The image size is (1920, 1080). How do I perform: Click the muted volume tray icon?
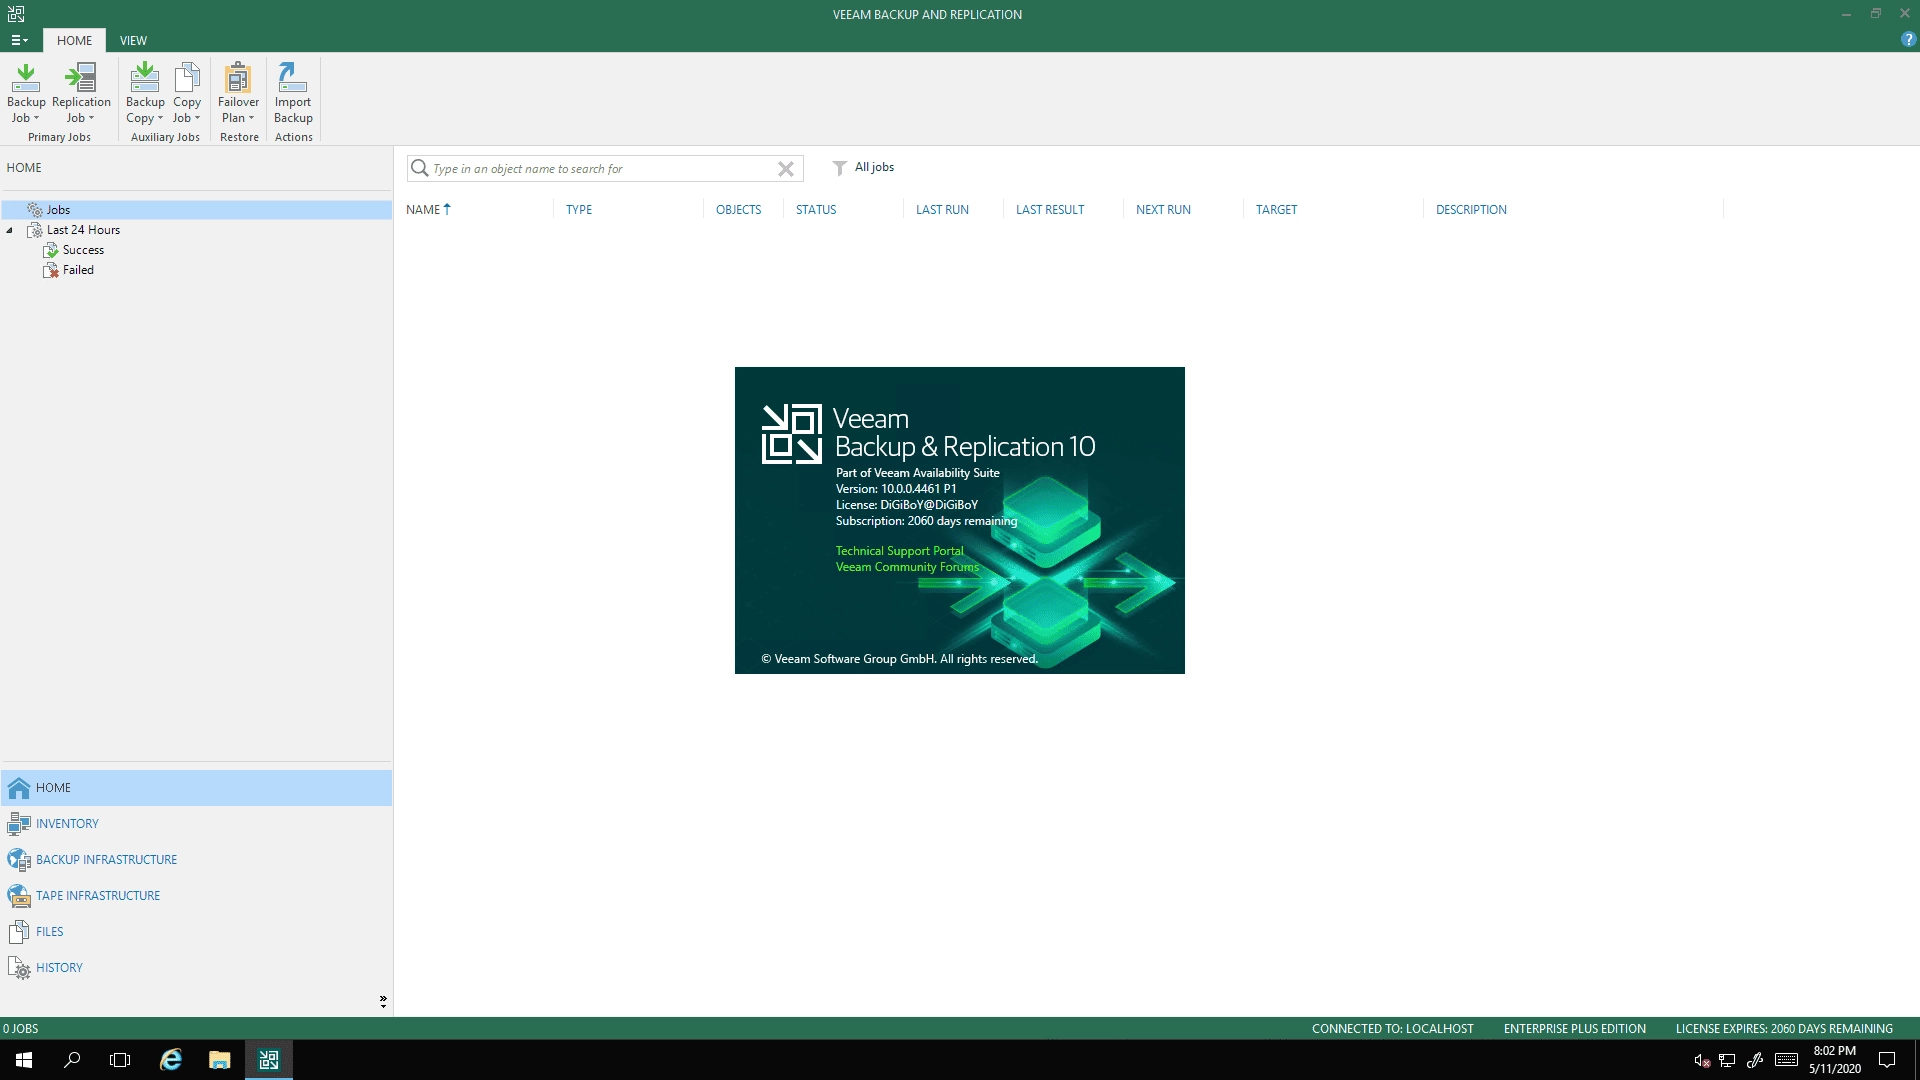pos(1701,1061)
